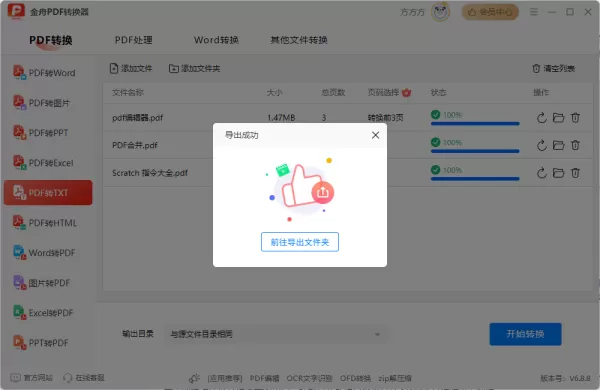Click file name PDF合并.pdf

[135, 145]
